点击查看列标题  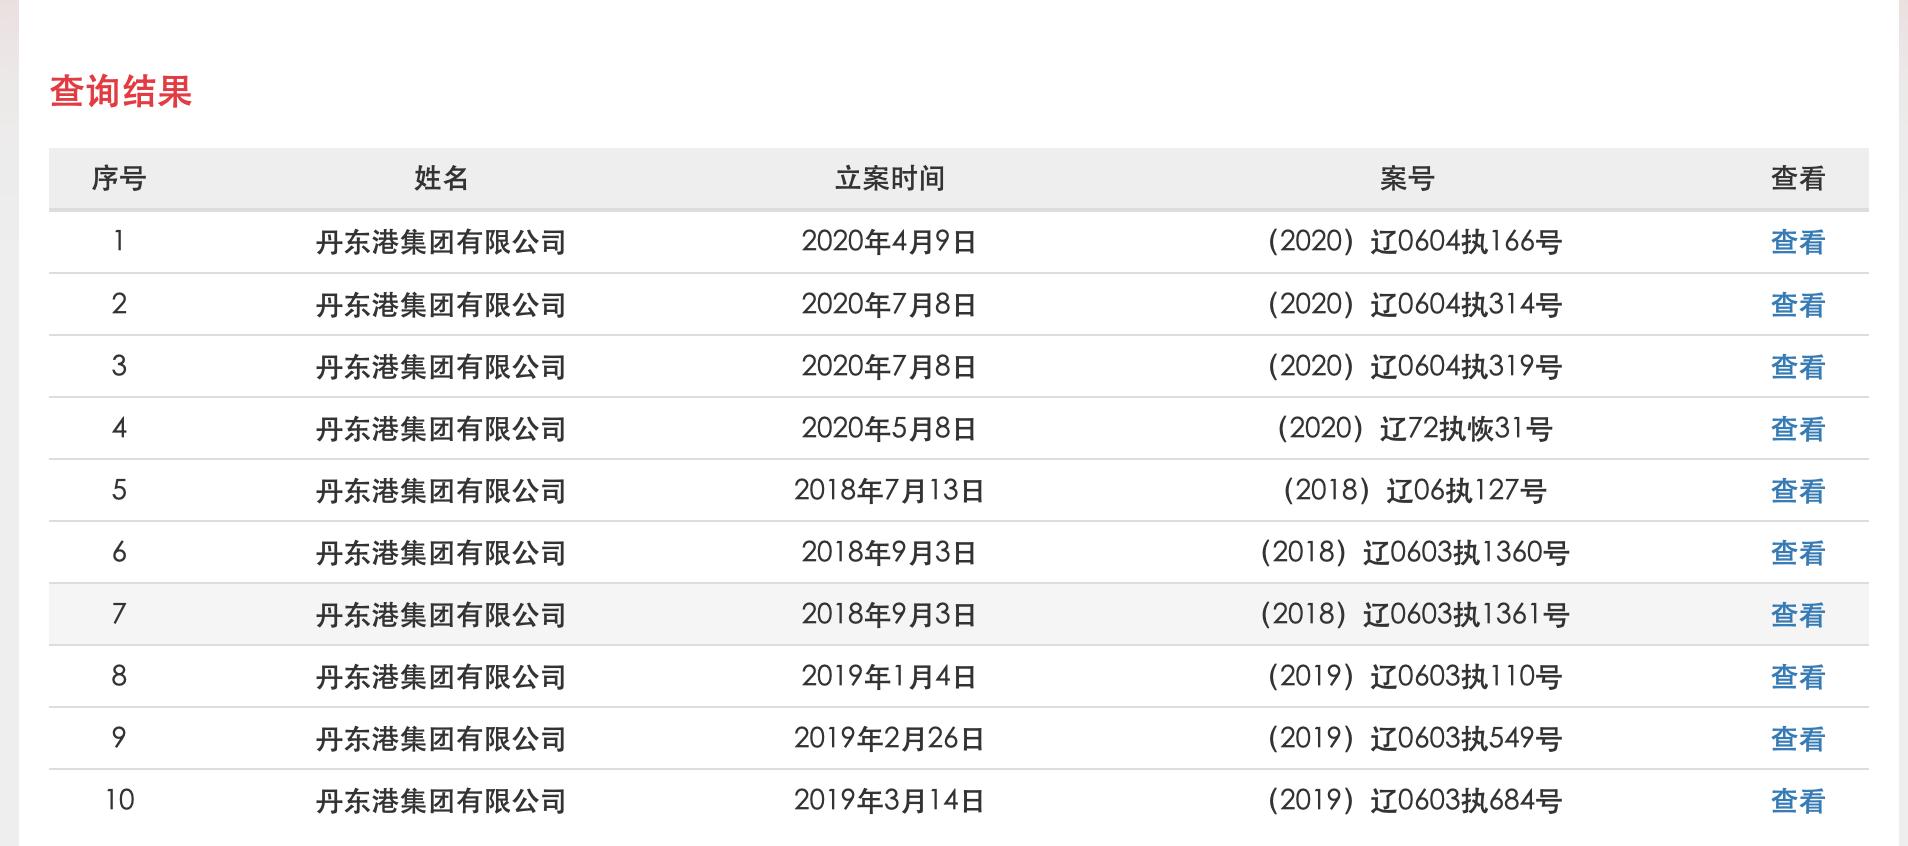[x=1793, y=177]
